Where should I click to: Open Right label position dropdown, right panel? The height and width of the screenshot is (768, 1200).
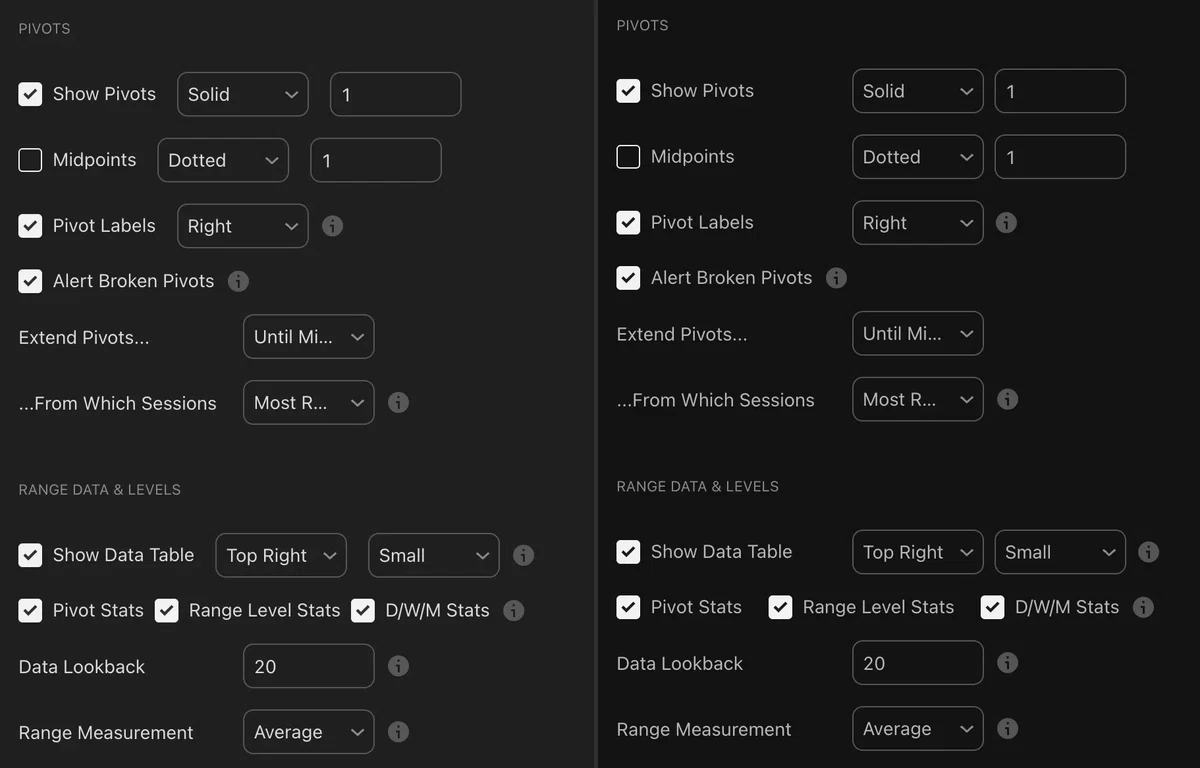pyautogui.click(x=918, y=223)
